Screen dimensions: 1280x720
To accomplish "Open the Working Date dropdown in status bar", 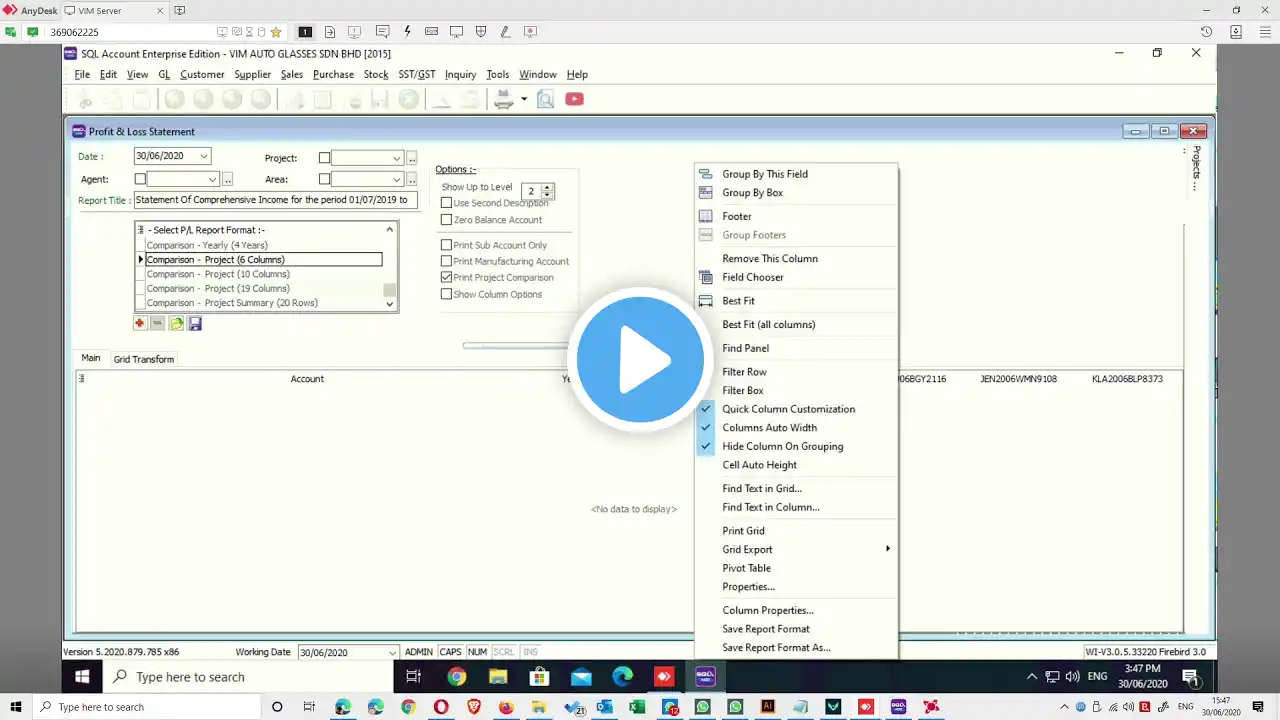I will (392, 652).
